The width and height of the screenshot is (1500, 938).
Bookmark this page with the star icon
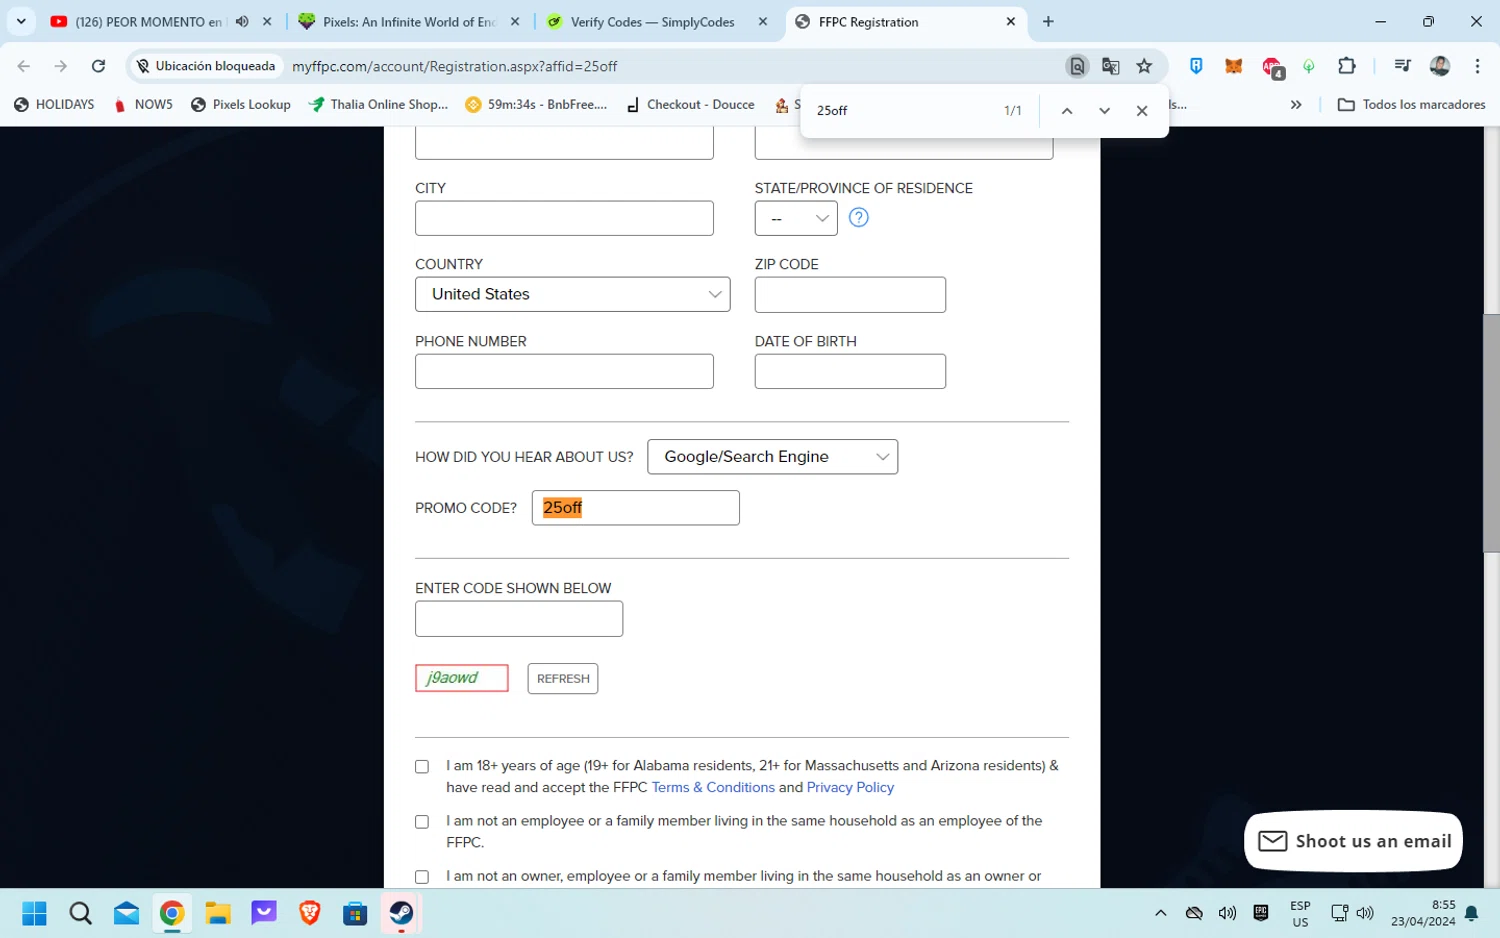(x=1144, y=66)
